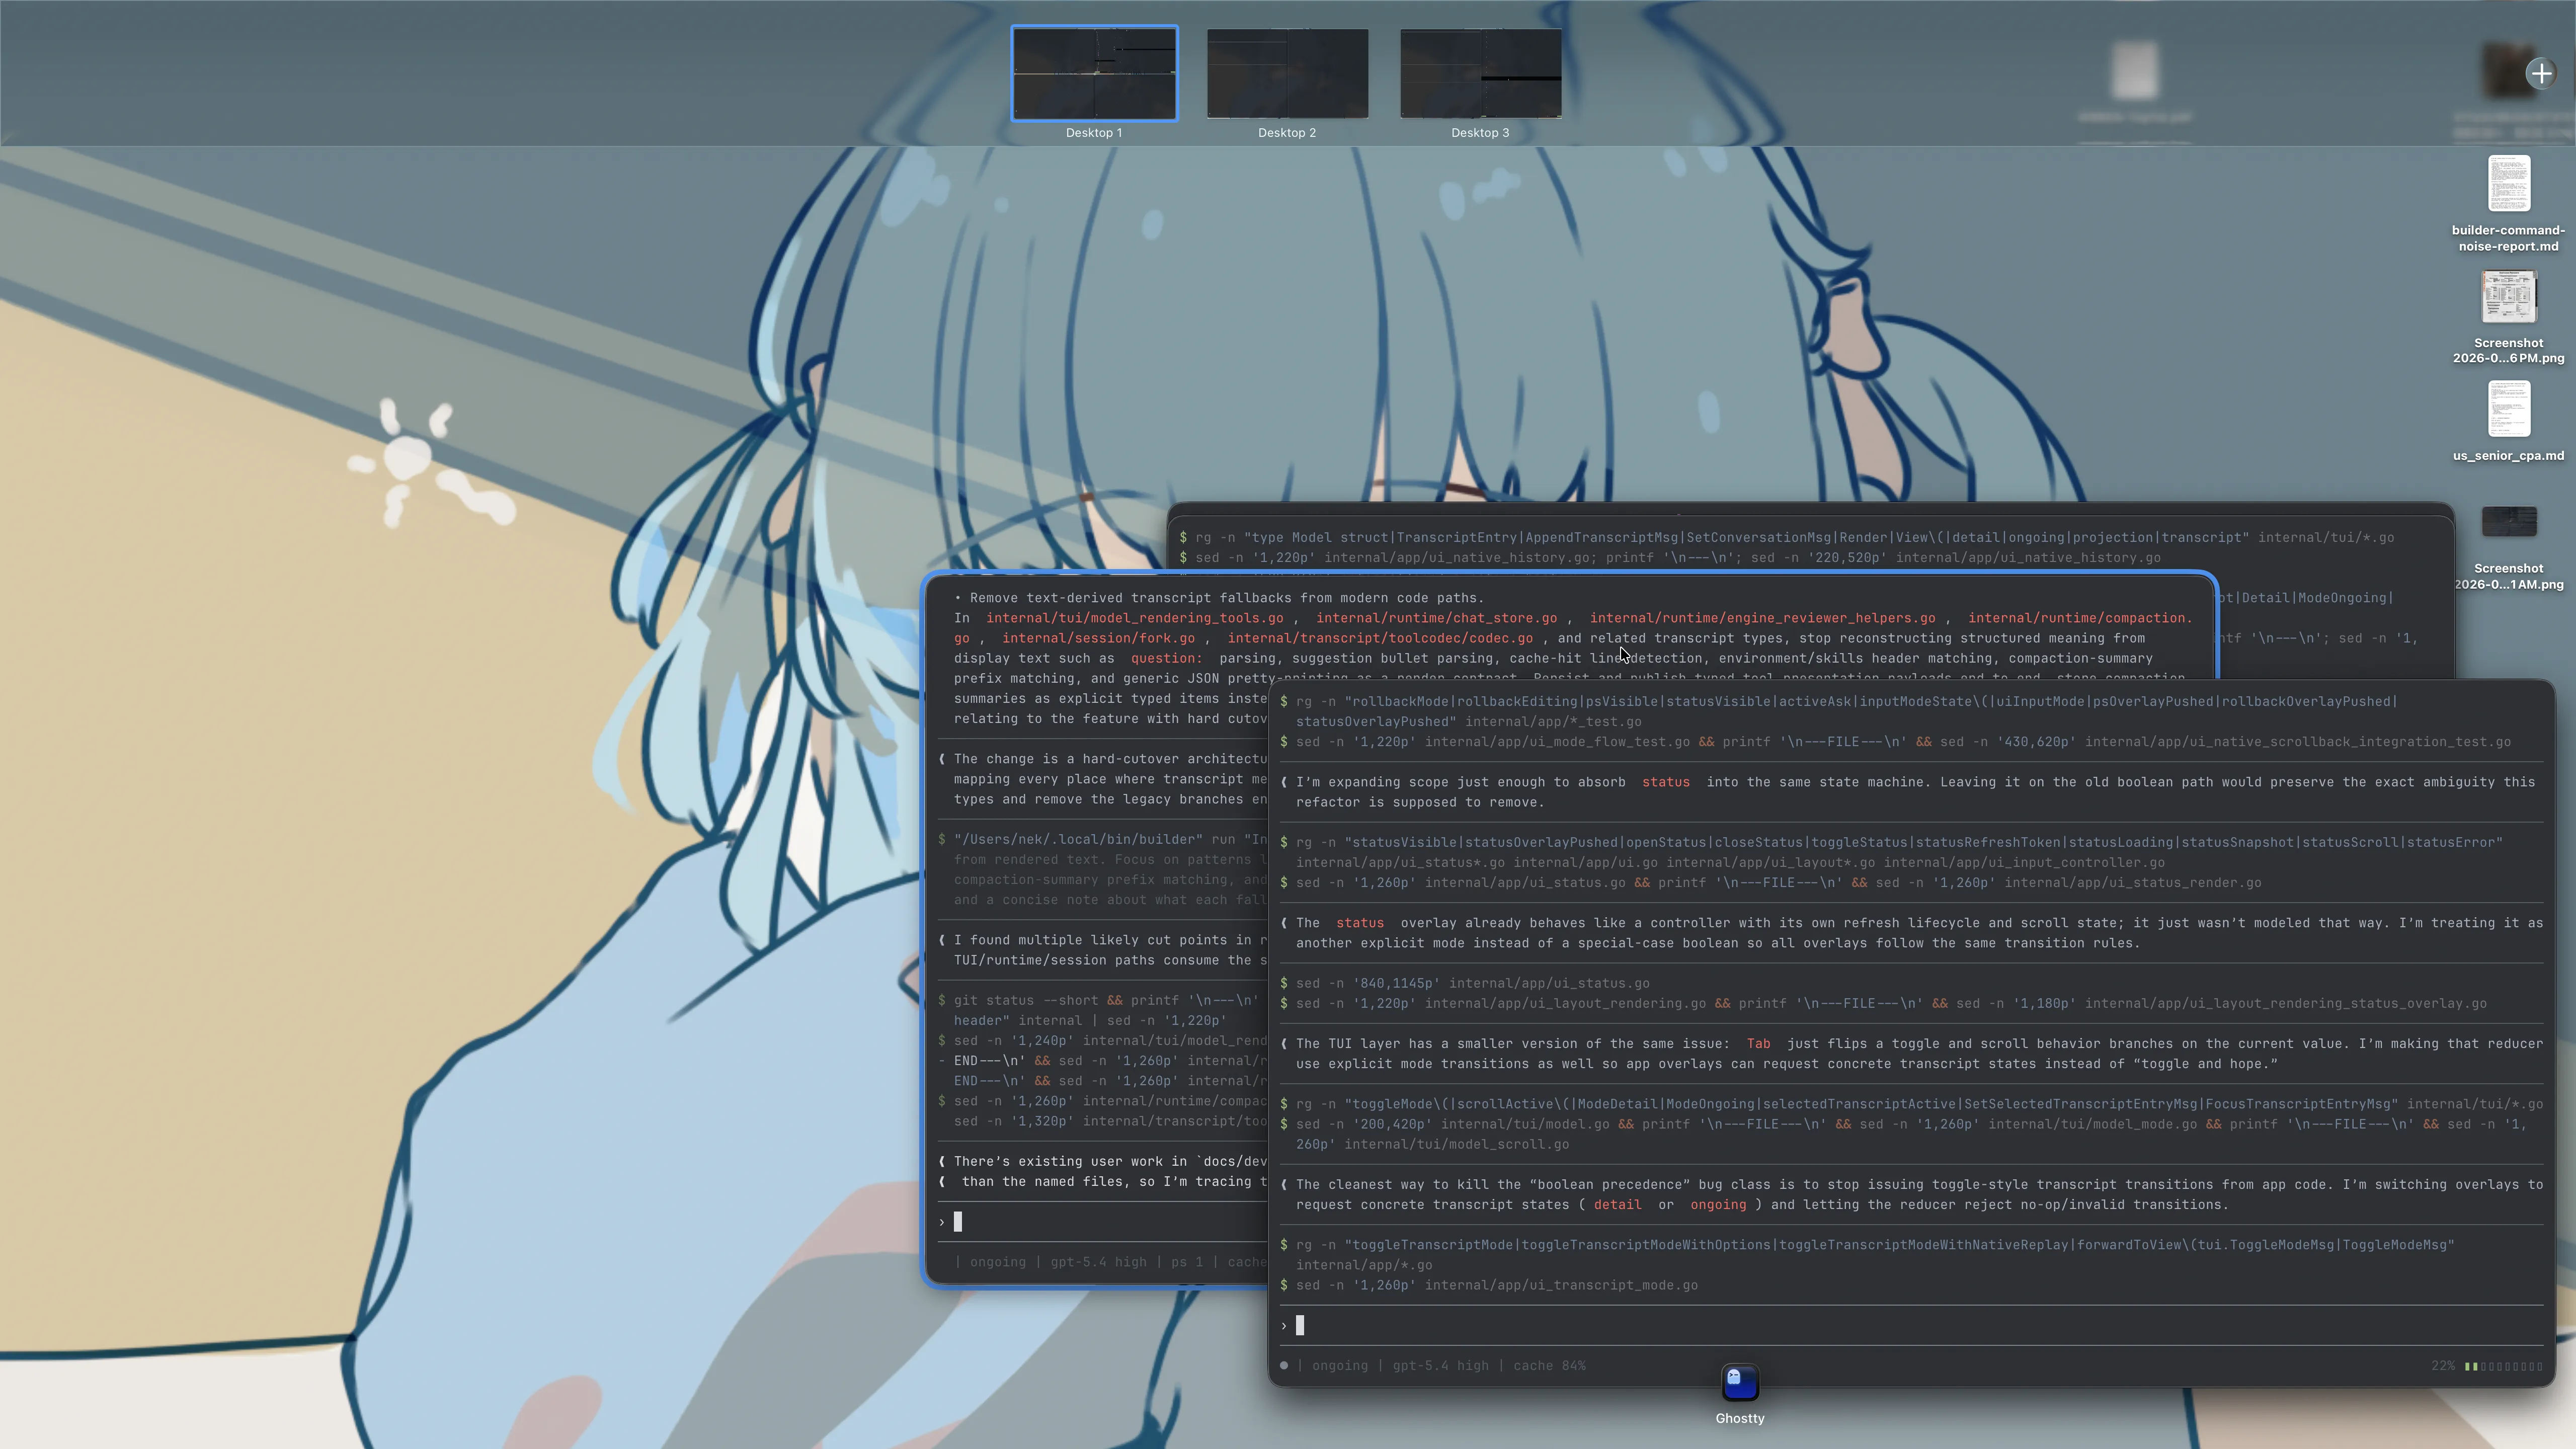This screenshot has width=2576, height=1449.
Task: Switch to Desktop 2 space
Action: pyautogui.click(x=1287, y=73)
